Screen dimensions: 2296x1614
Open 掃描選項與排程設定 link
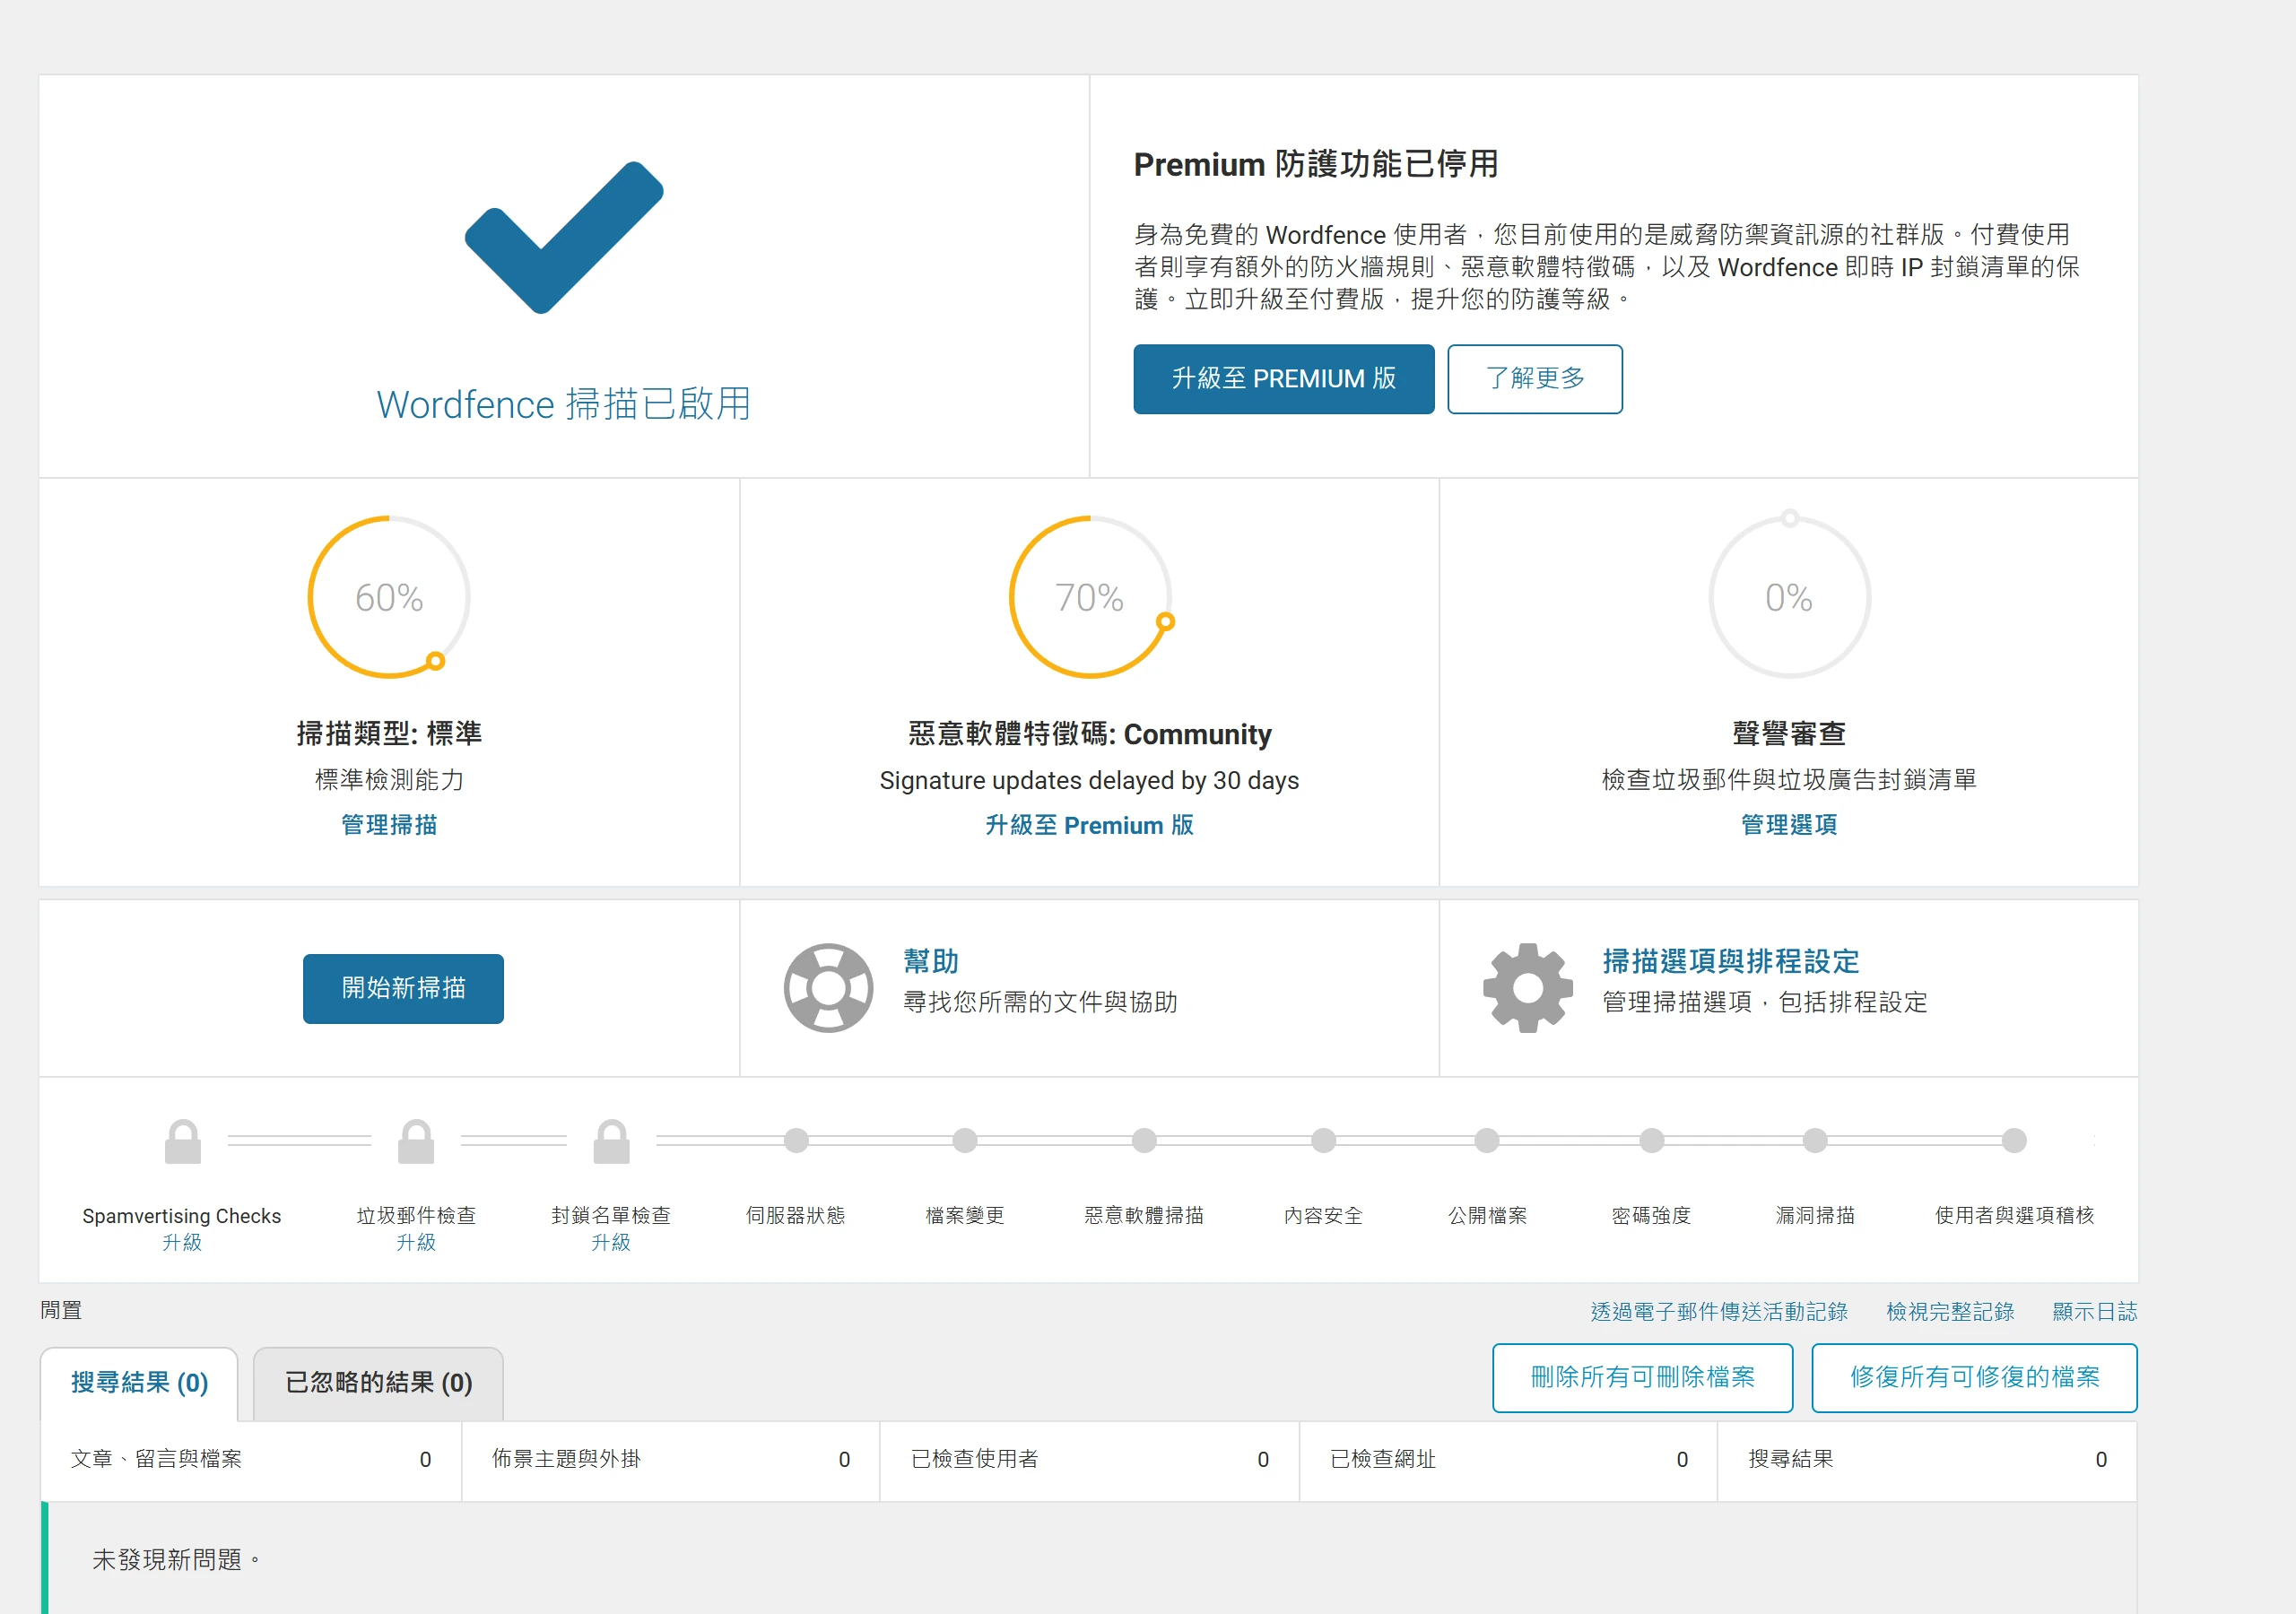(x=1731, y=961)
